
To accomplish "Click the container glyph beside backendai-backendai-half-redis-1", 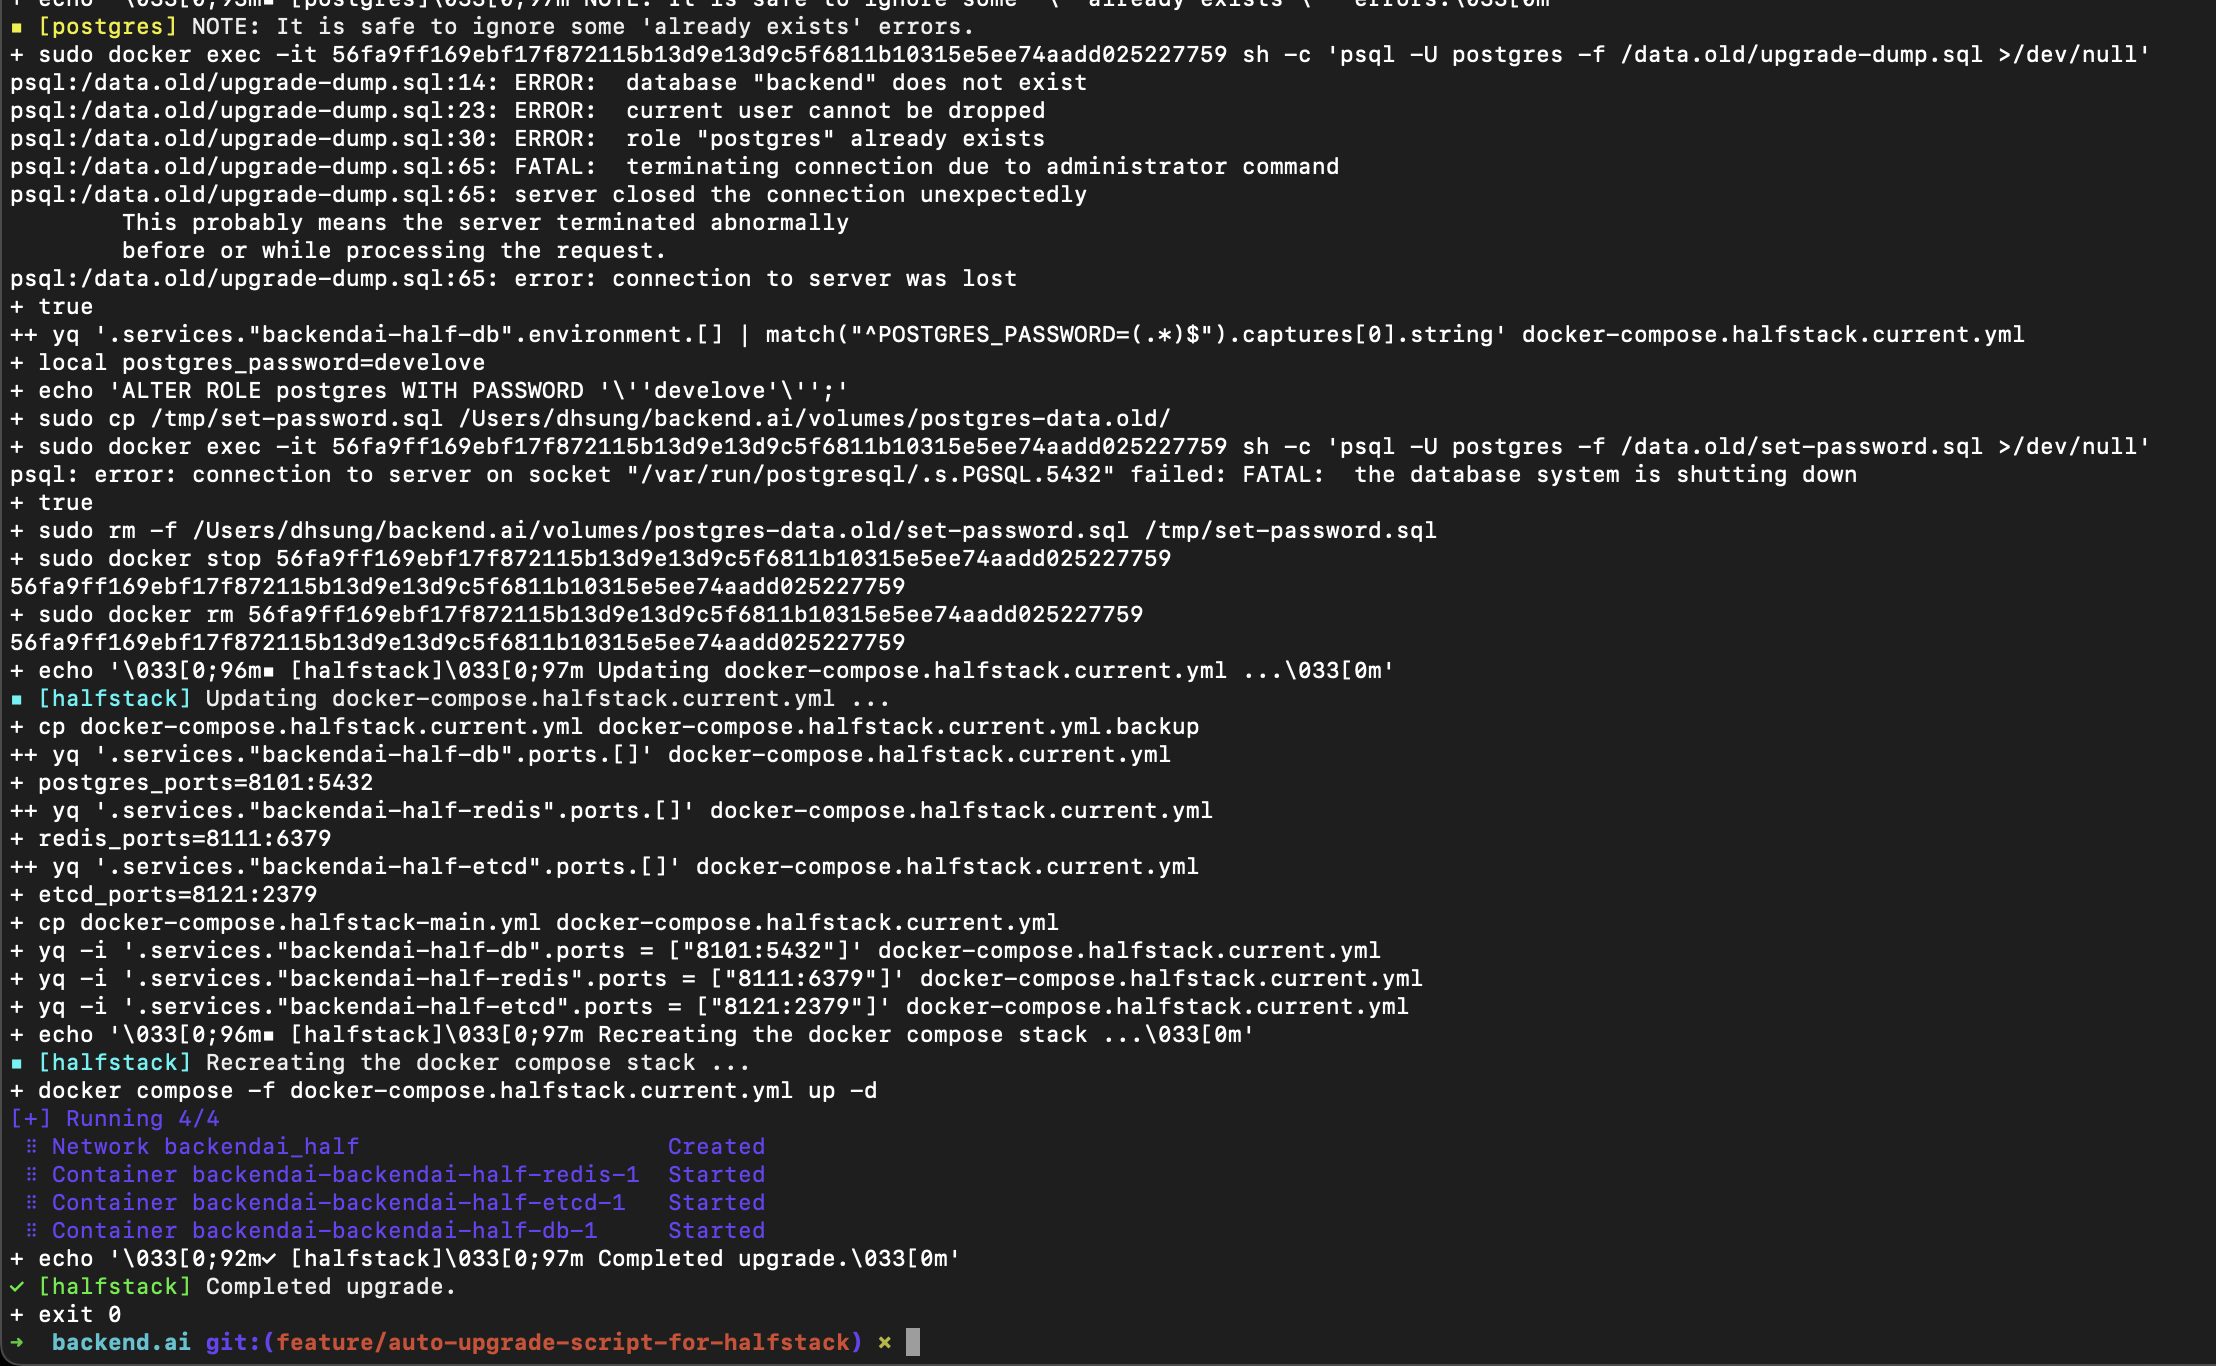I will [x=31, y=1174].
